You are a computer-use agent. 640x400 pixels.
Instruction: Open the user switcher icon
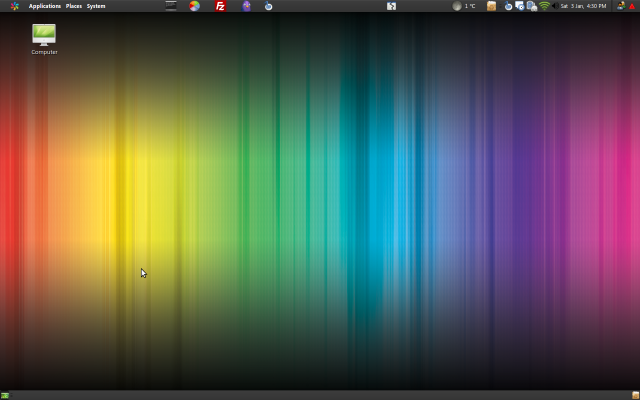620,6
